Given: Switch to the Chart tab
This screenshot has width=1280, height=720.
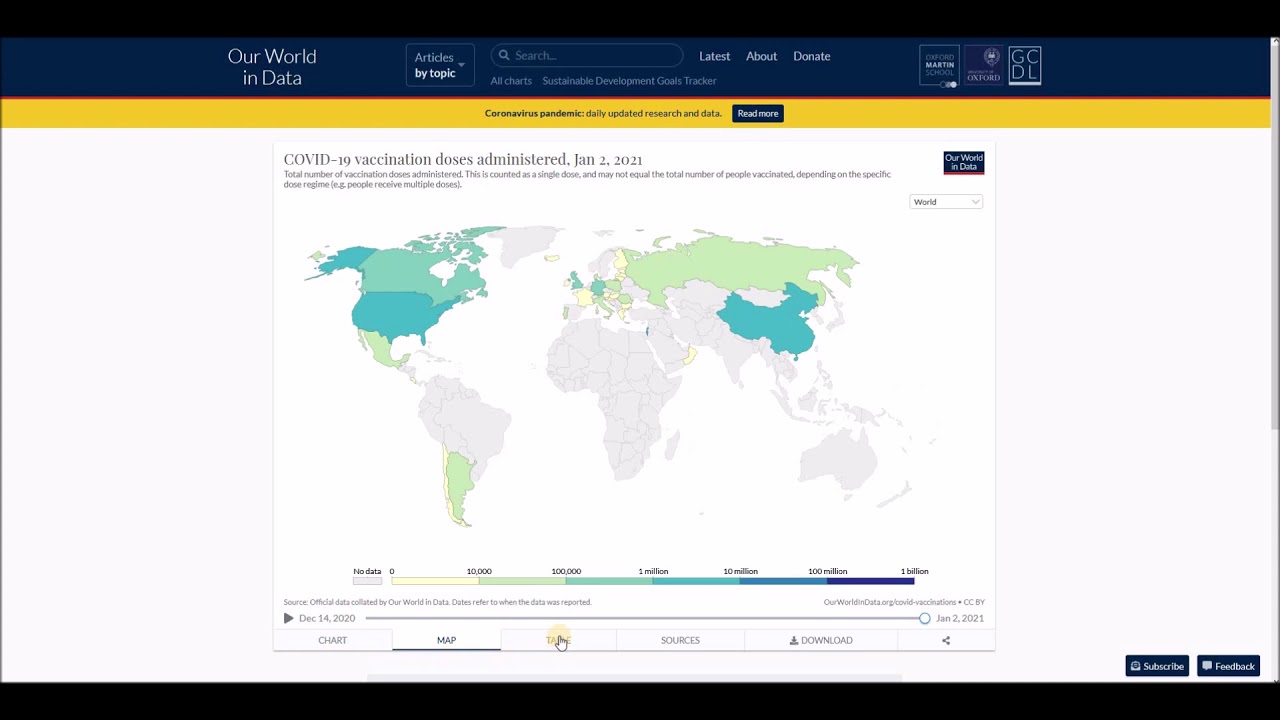Looking at the screenshot, I should tap(332, 640).
